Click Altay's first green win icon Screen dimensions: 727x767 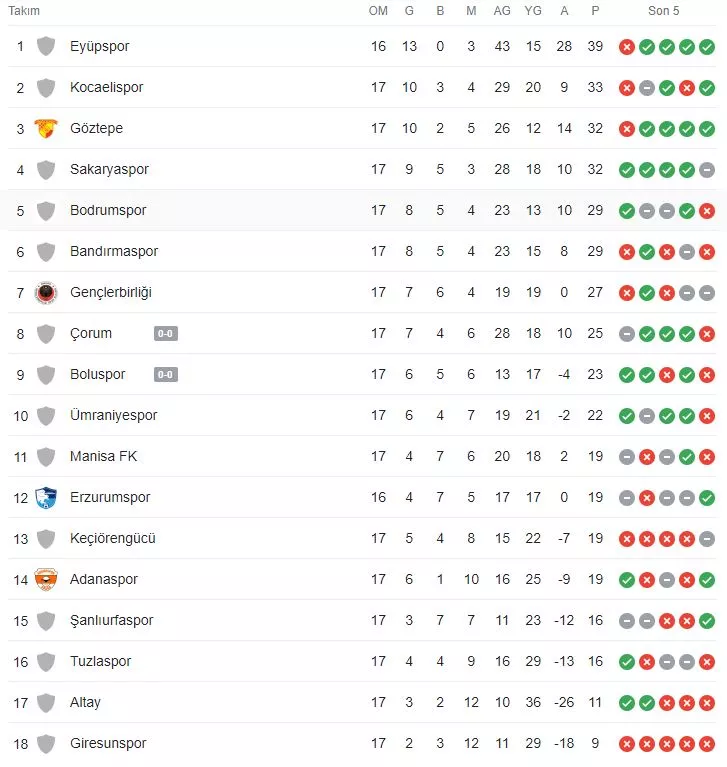click(627, 703)
